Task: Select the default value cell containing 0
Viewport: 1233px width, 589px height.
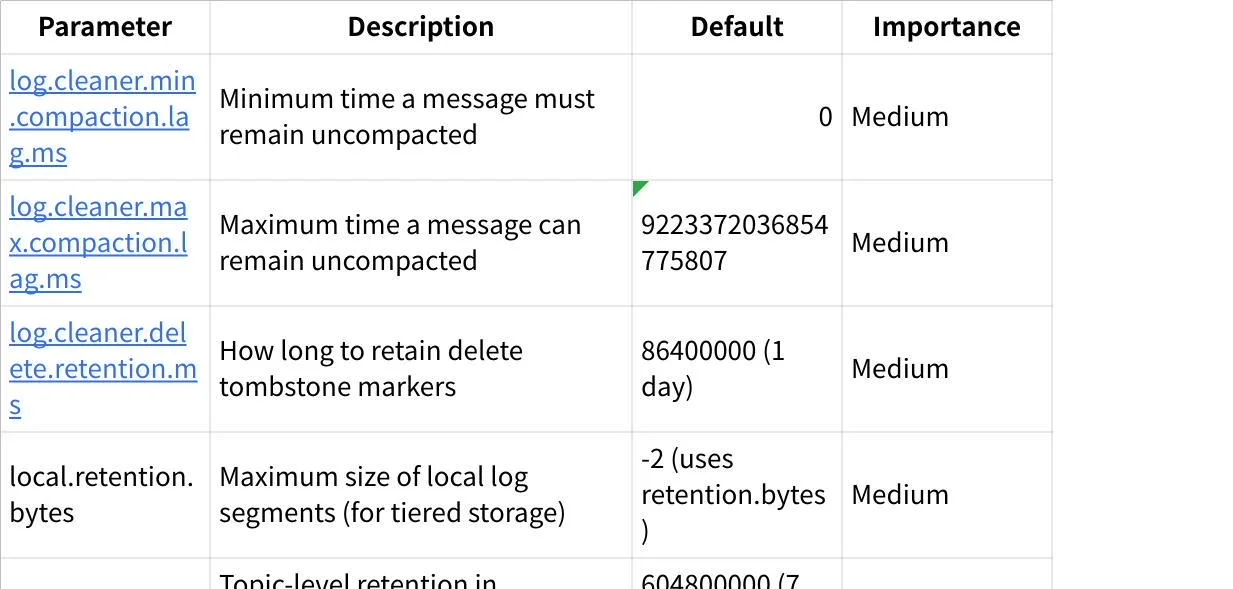Action: pos(736,117)
